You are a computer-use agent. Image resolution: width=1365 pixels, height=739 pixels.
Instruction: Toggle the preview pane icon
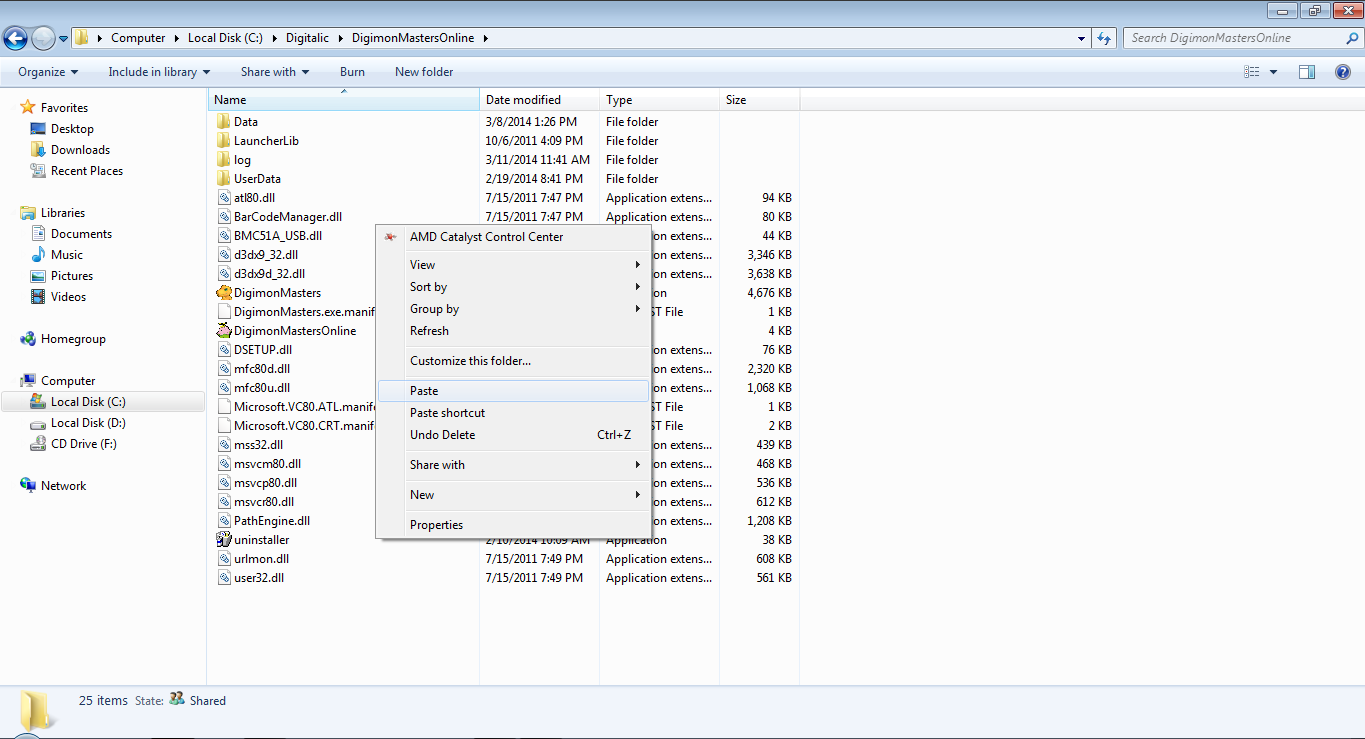[x=1306, y=72]
